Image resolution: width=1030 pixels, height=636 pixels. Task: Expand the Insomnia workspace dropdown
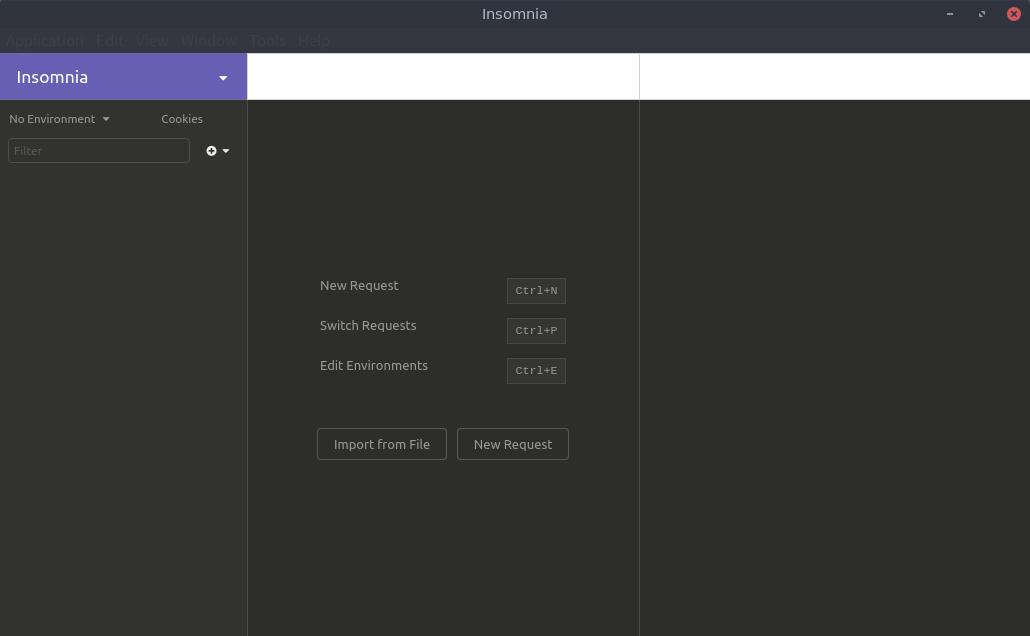click(222, 78)
